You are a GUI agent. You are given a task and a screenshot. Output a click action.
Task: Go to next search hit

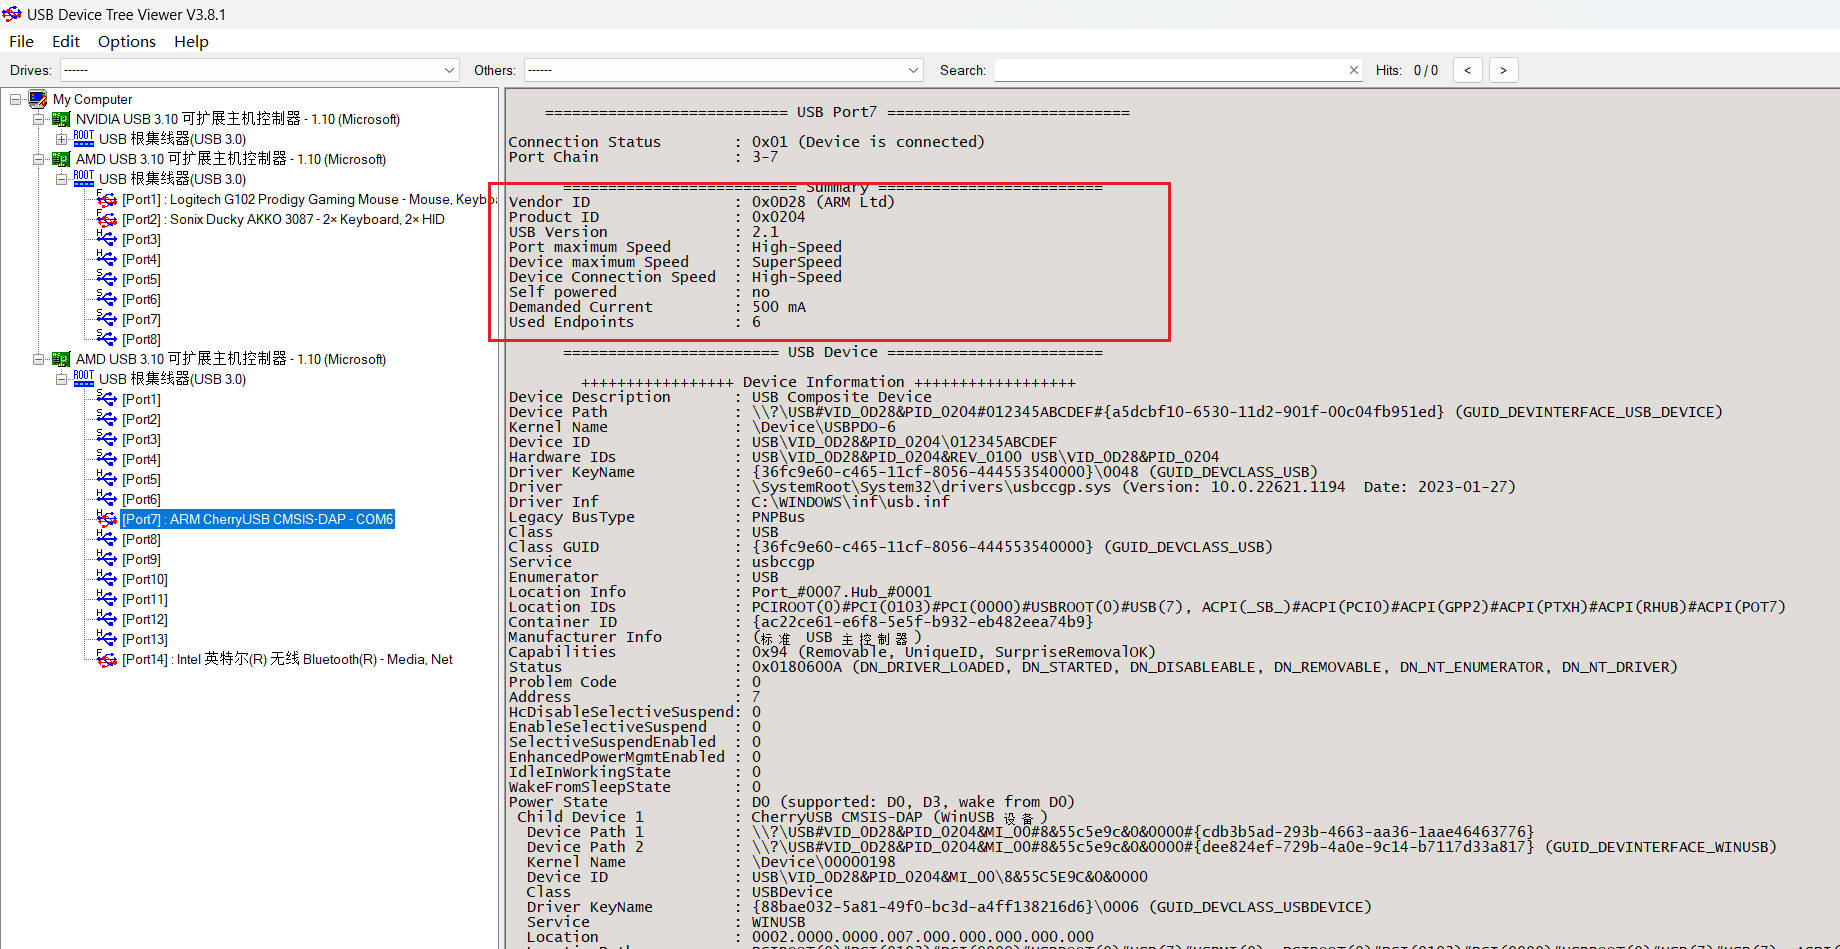[x=1503, y=70]
